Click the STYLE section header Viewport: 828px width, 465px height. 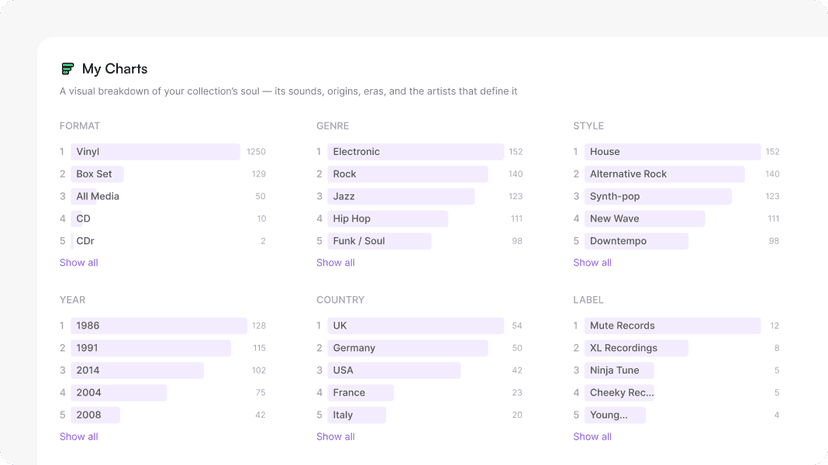(x=588, y=126)
